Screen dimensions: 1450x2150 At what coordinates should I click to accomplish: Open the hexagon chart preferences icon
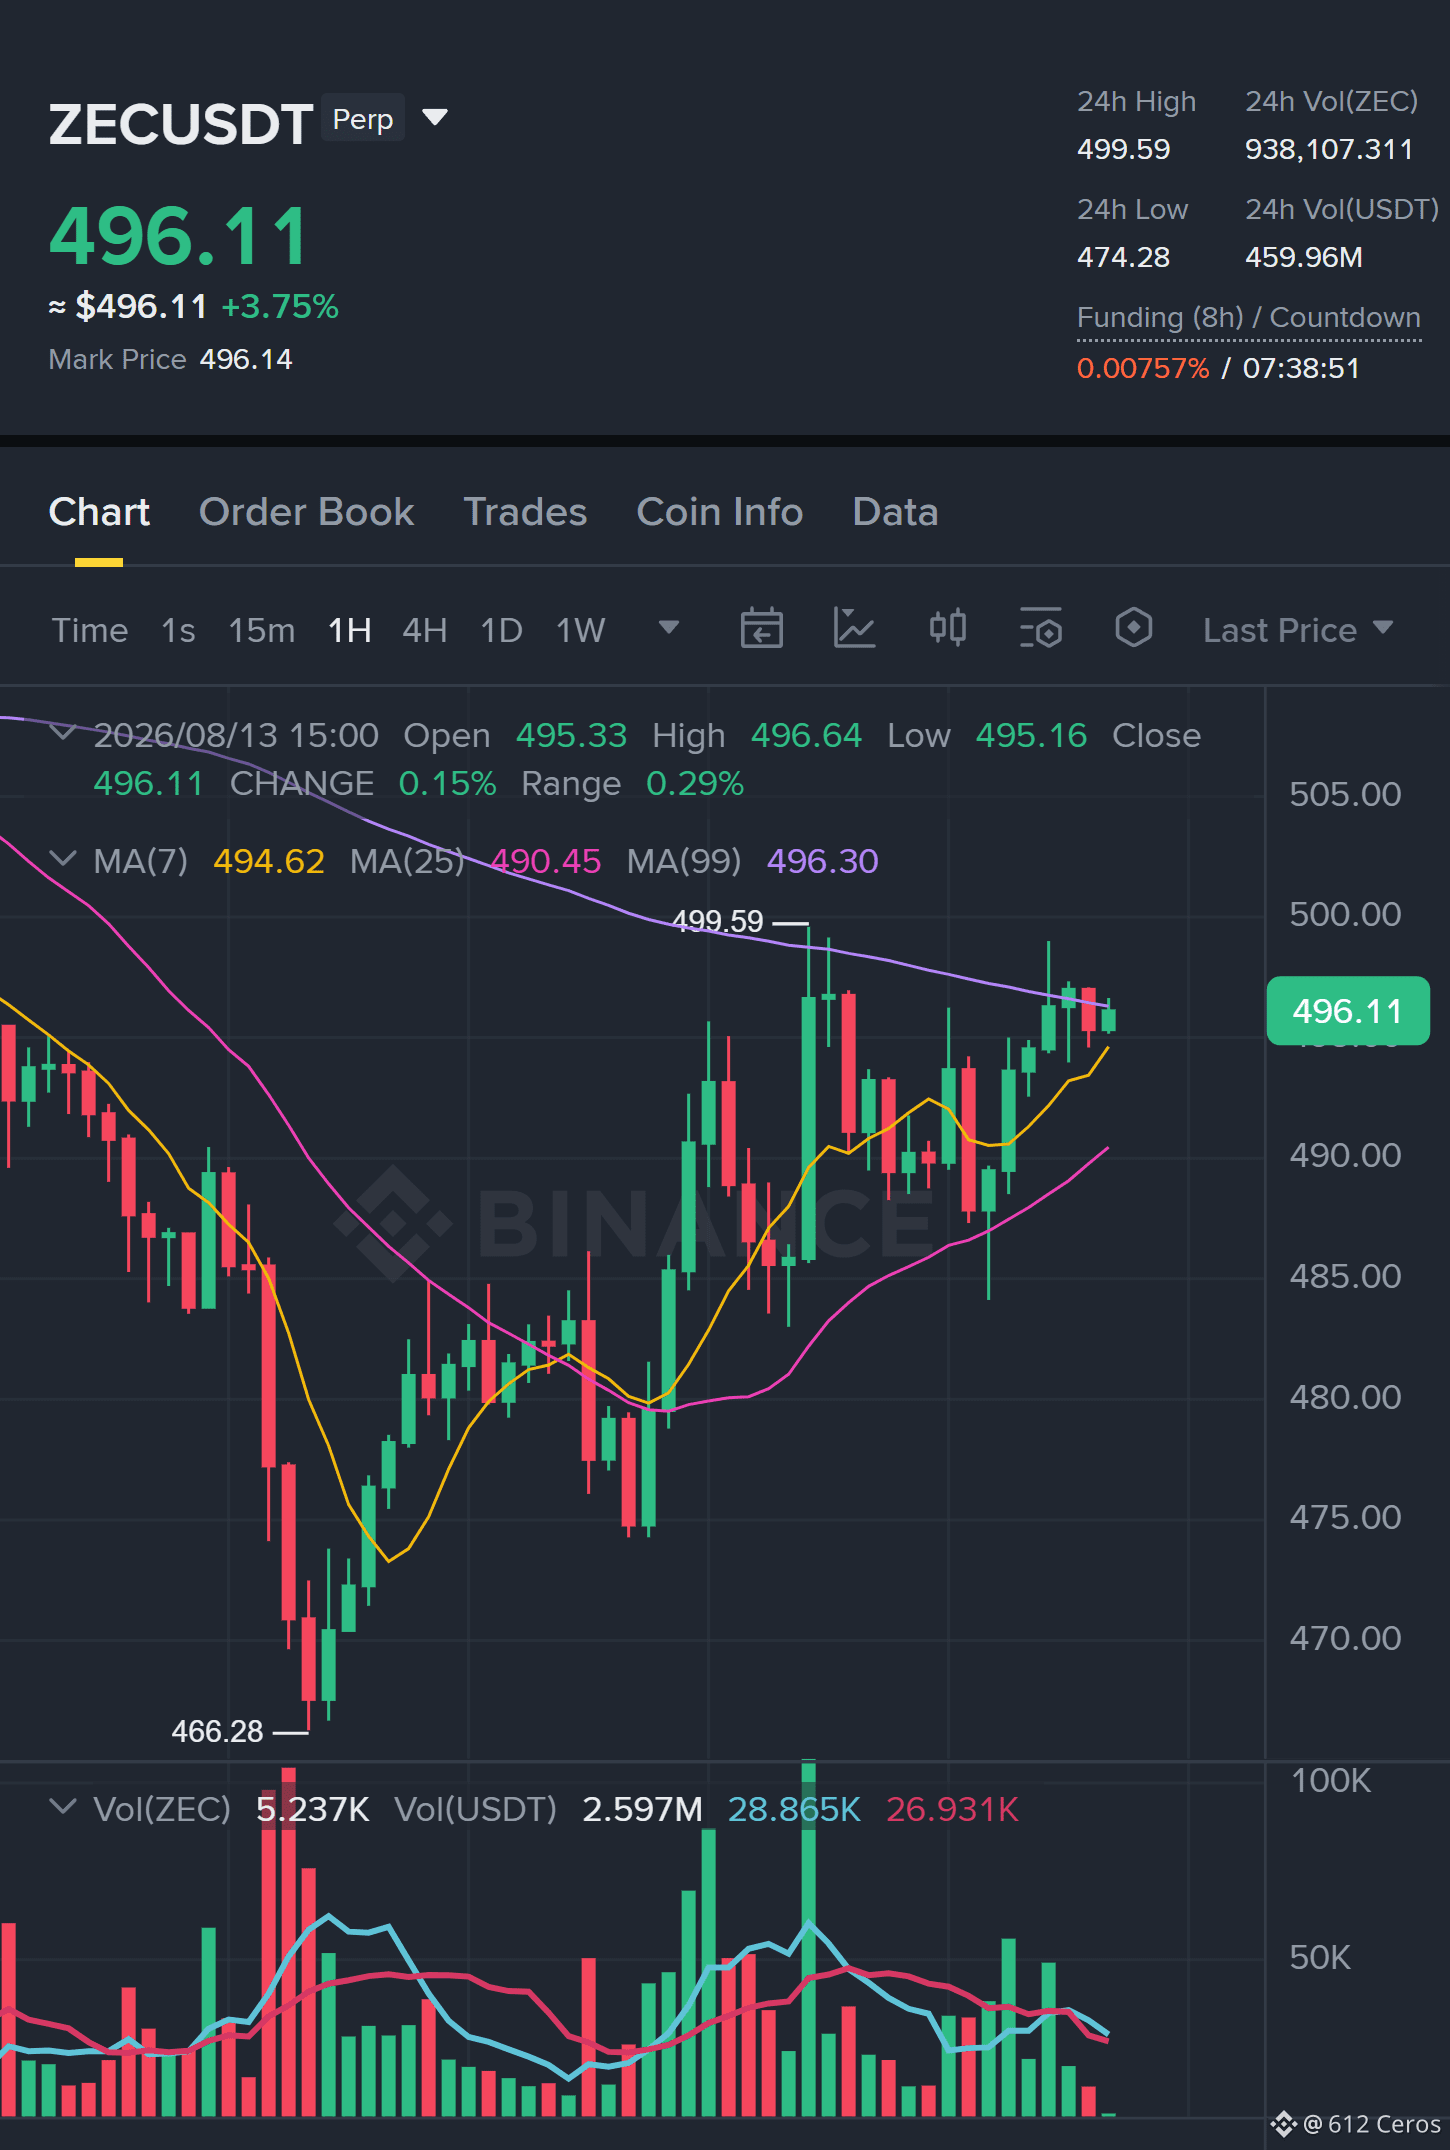point(1133,628)
